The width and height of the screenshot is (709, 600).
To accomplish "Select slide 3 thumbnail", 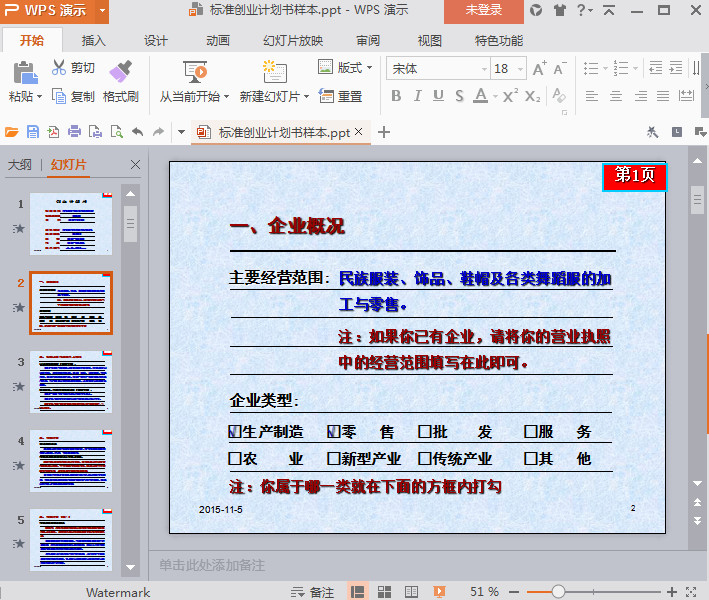I will point(71,382).
